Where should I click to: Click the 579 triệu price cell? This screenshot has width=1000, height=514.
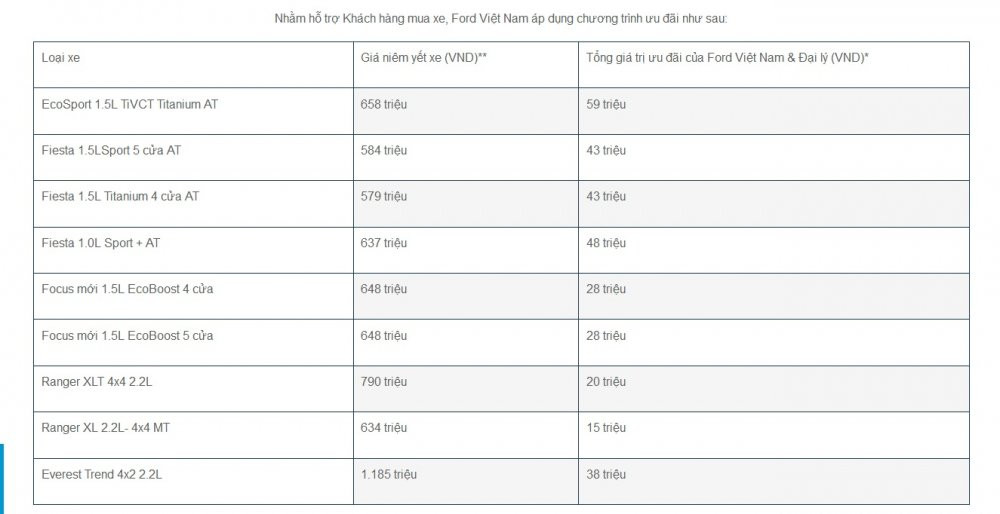click(384, 196)
